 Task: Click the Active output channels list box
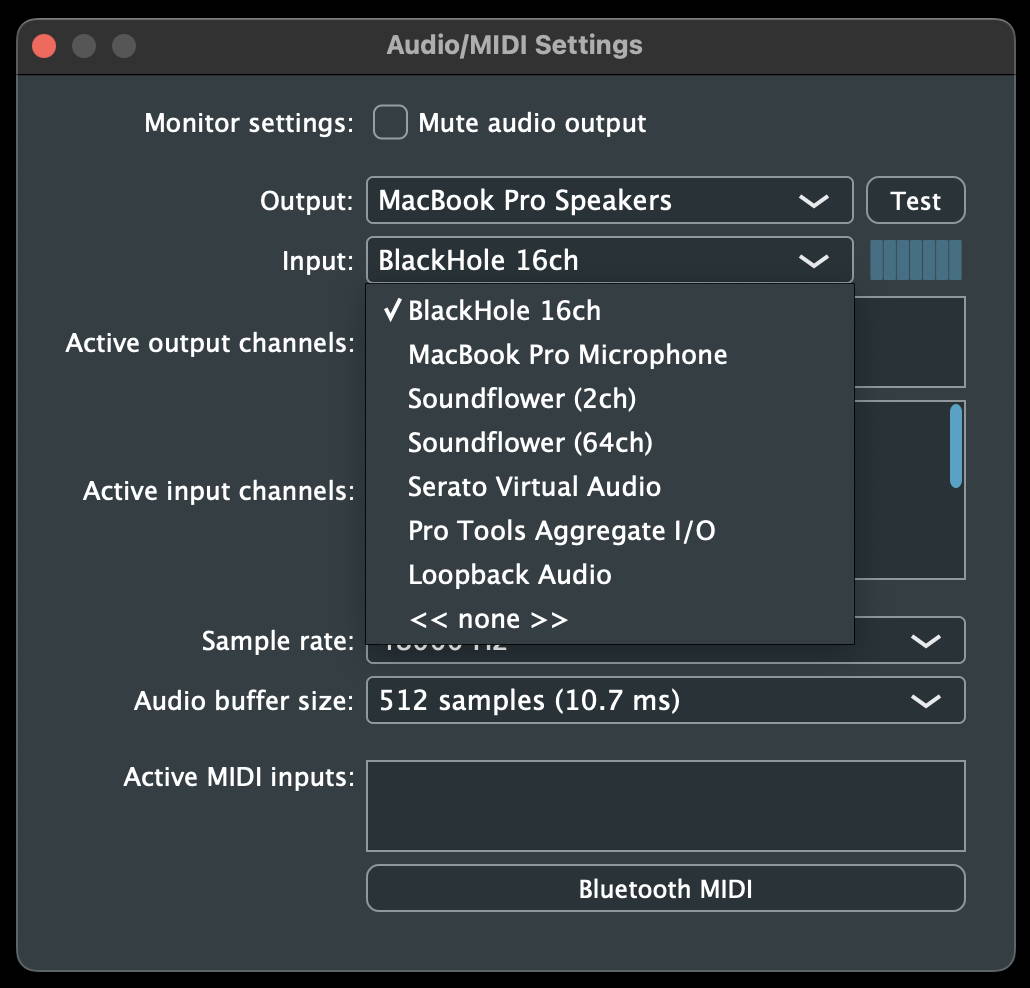[910, 342]
